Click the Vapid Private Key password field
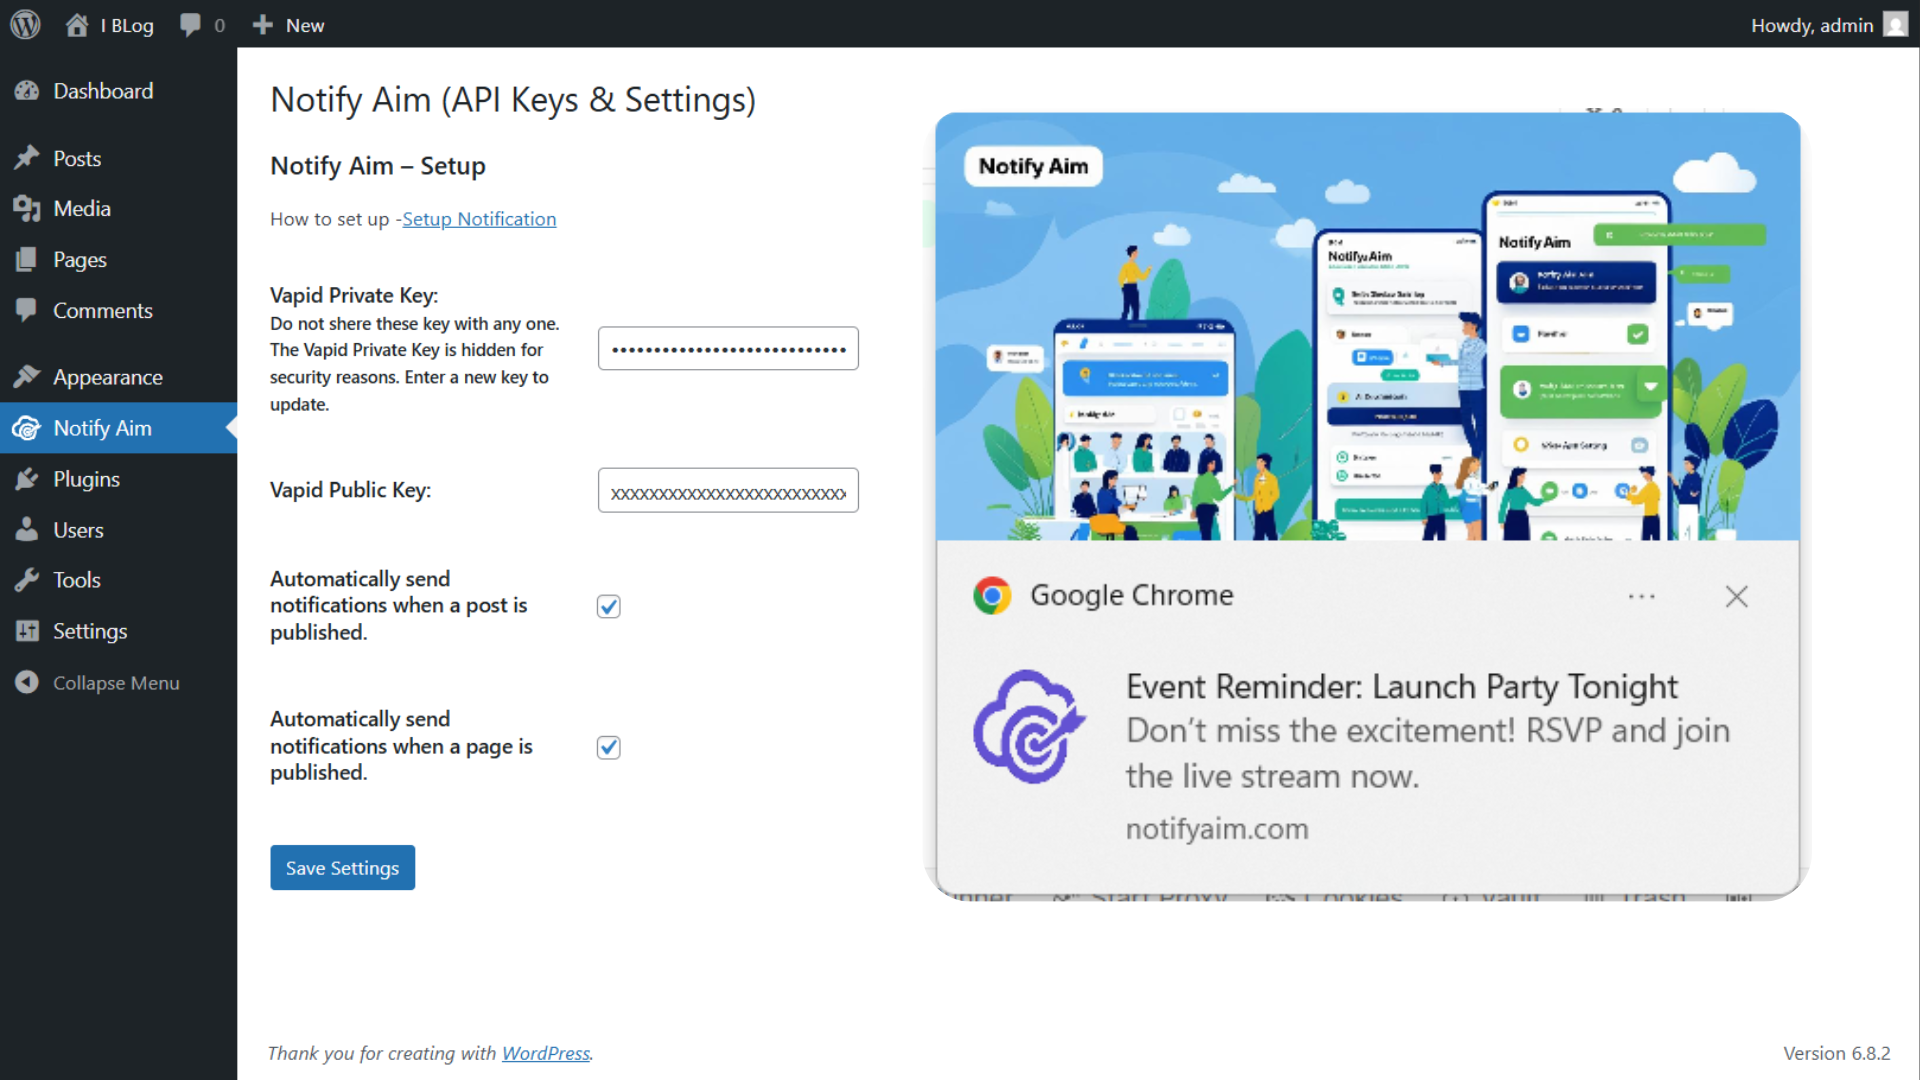 (728, 349)
